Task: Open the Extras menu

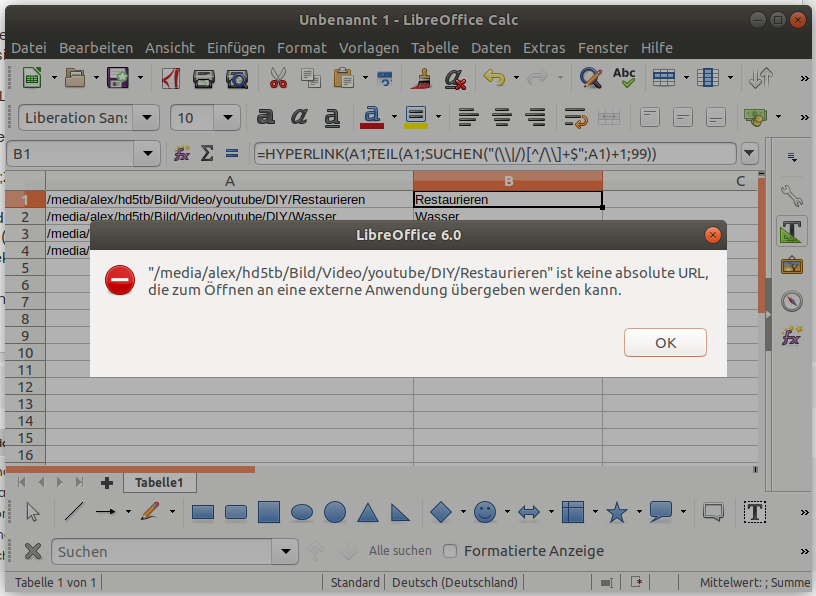Action: (x=544, y=48)
